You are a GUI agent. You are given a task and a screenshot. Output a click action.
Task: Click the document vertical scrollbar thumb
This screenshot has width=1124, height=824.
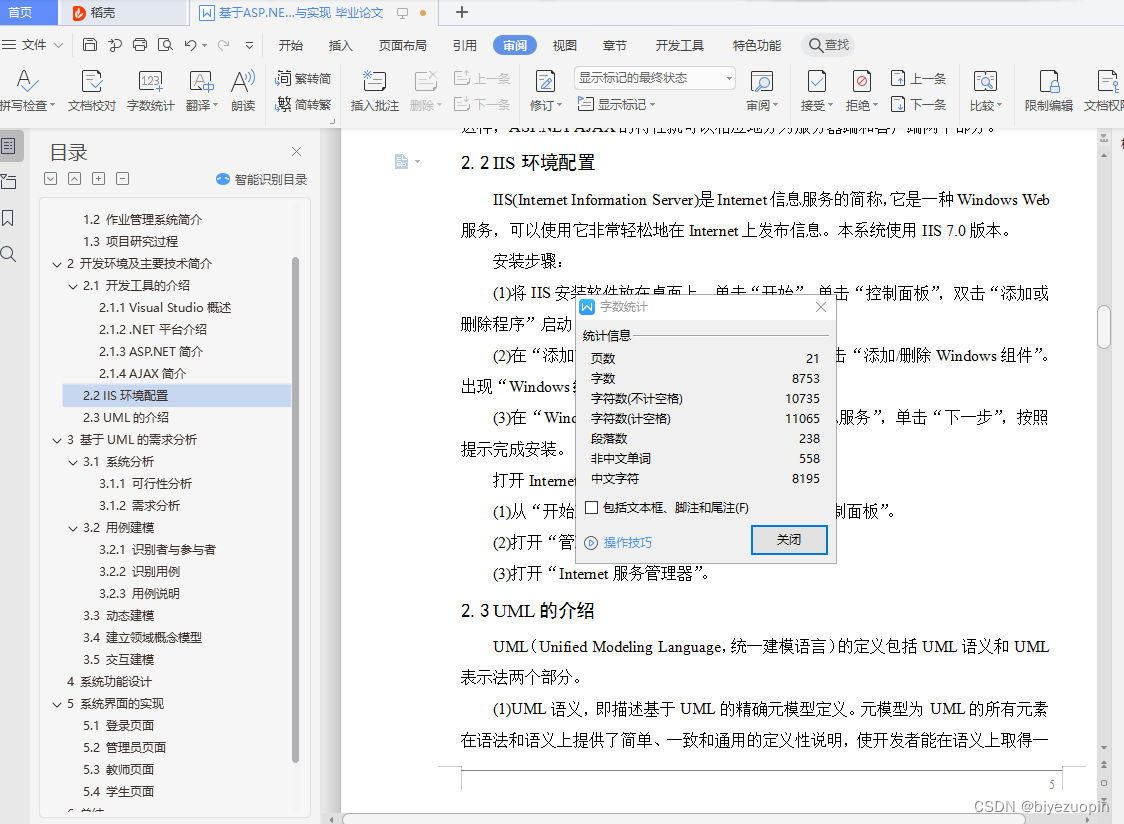(1104, 326)
